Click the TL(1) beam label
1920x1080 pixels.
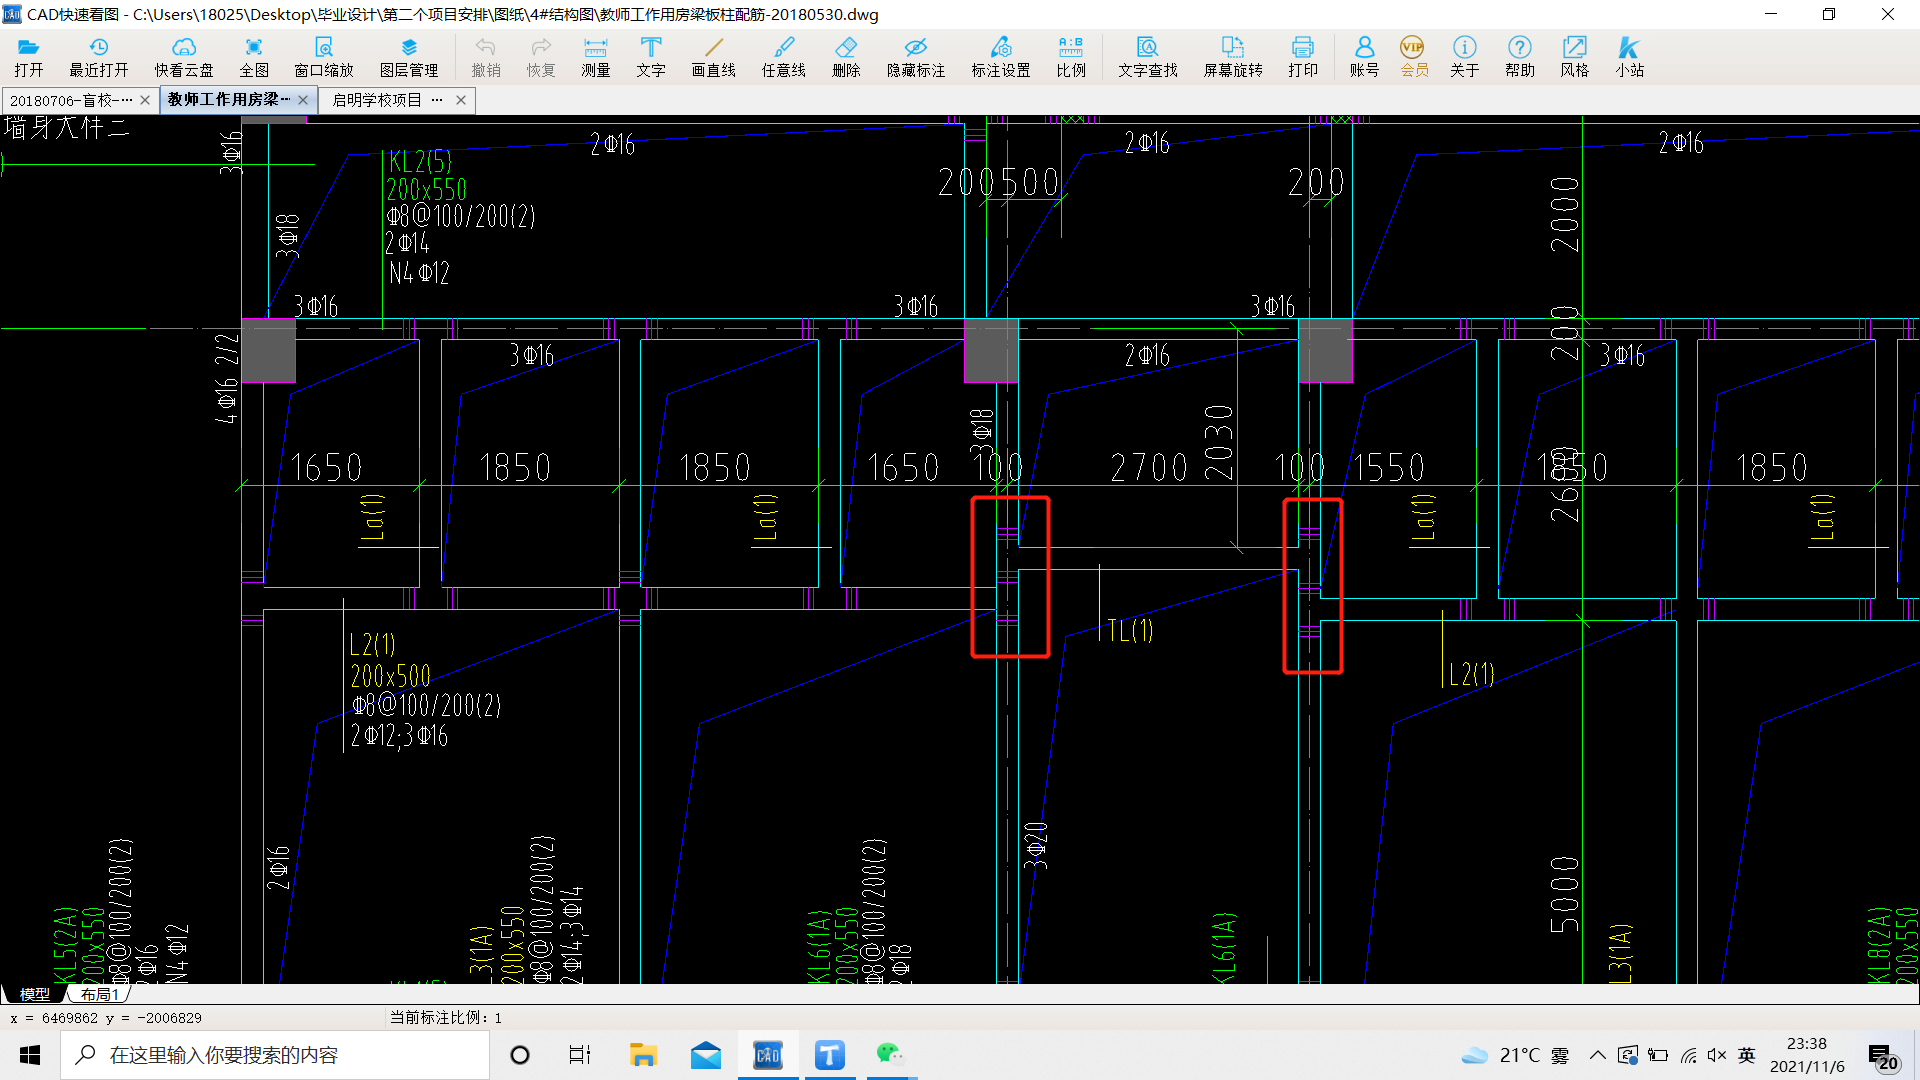coord(1131,630)
